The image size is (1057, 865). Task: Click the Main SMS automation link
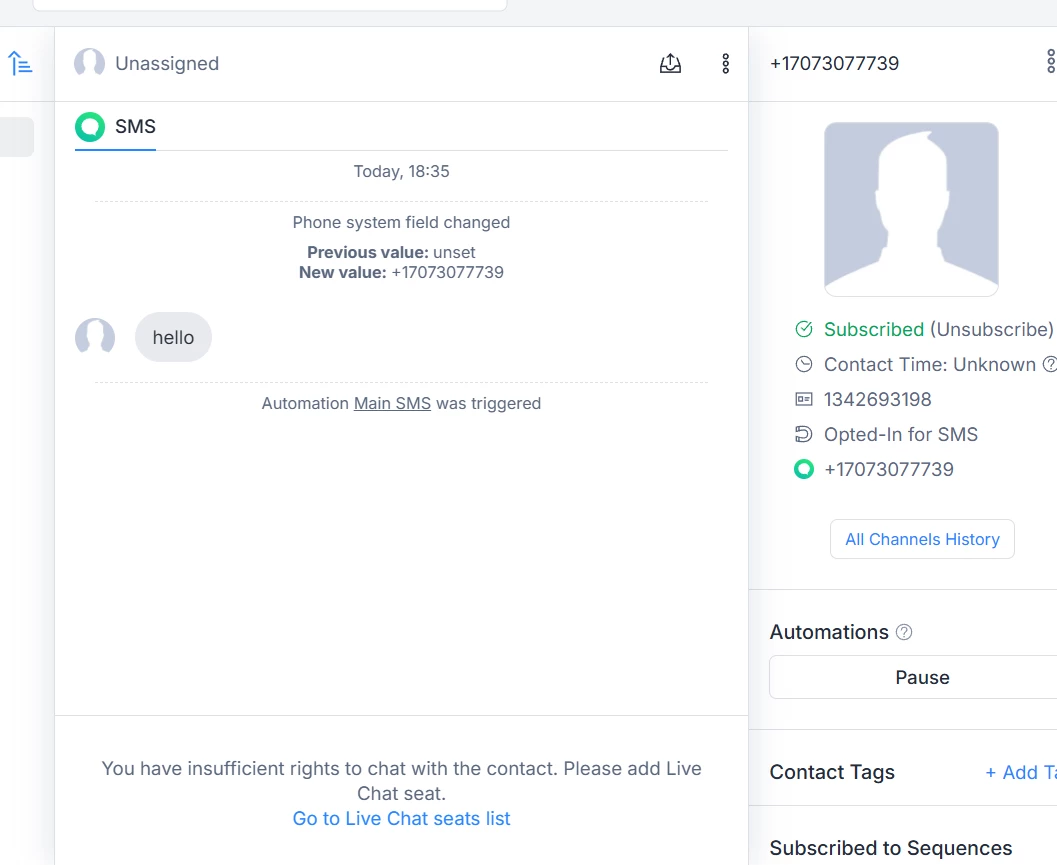[x=392, y=404]
